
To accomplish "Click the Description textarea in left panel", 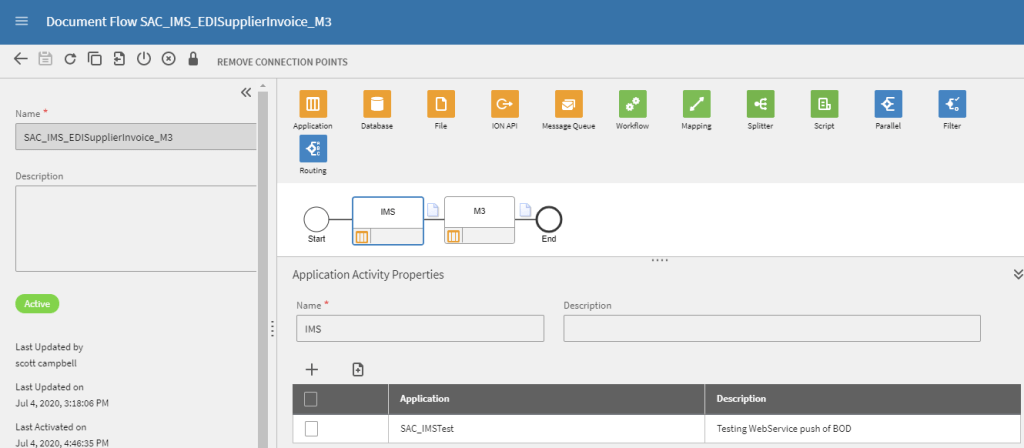I will pyautogui.click(x=135, y=228).
